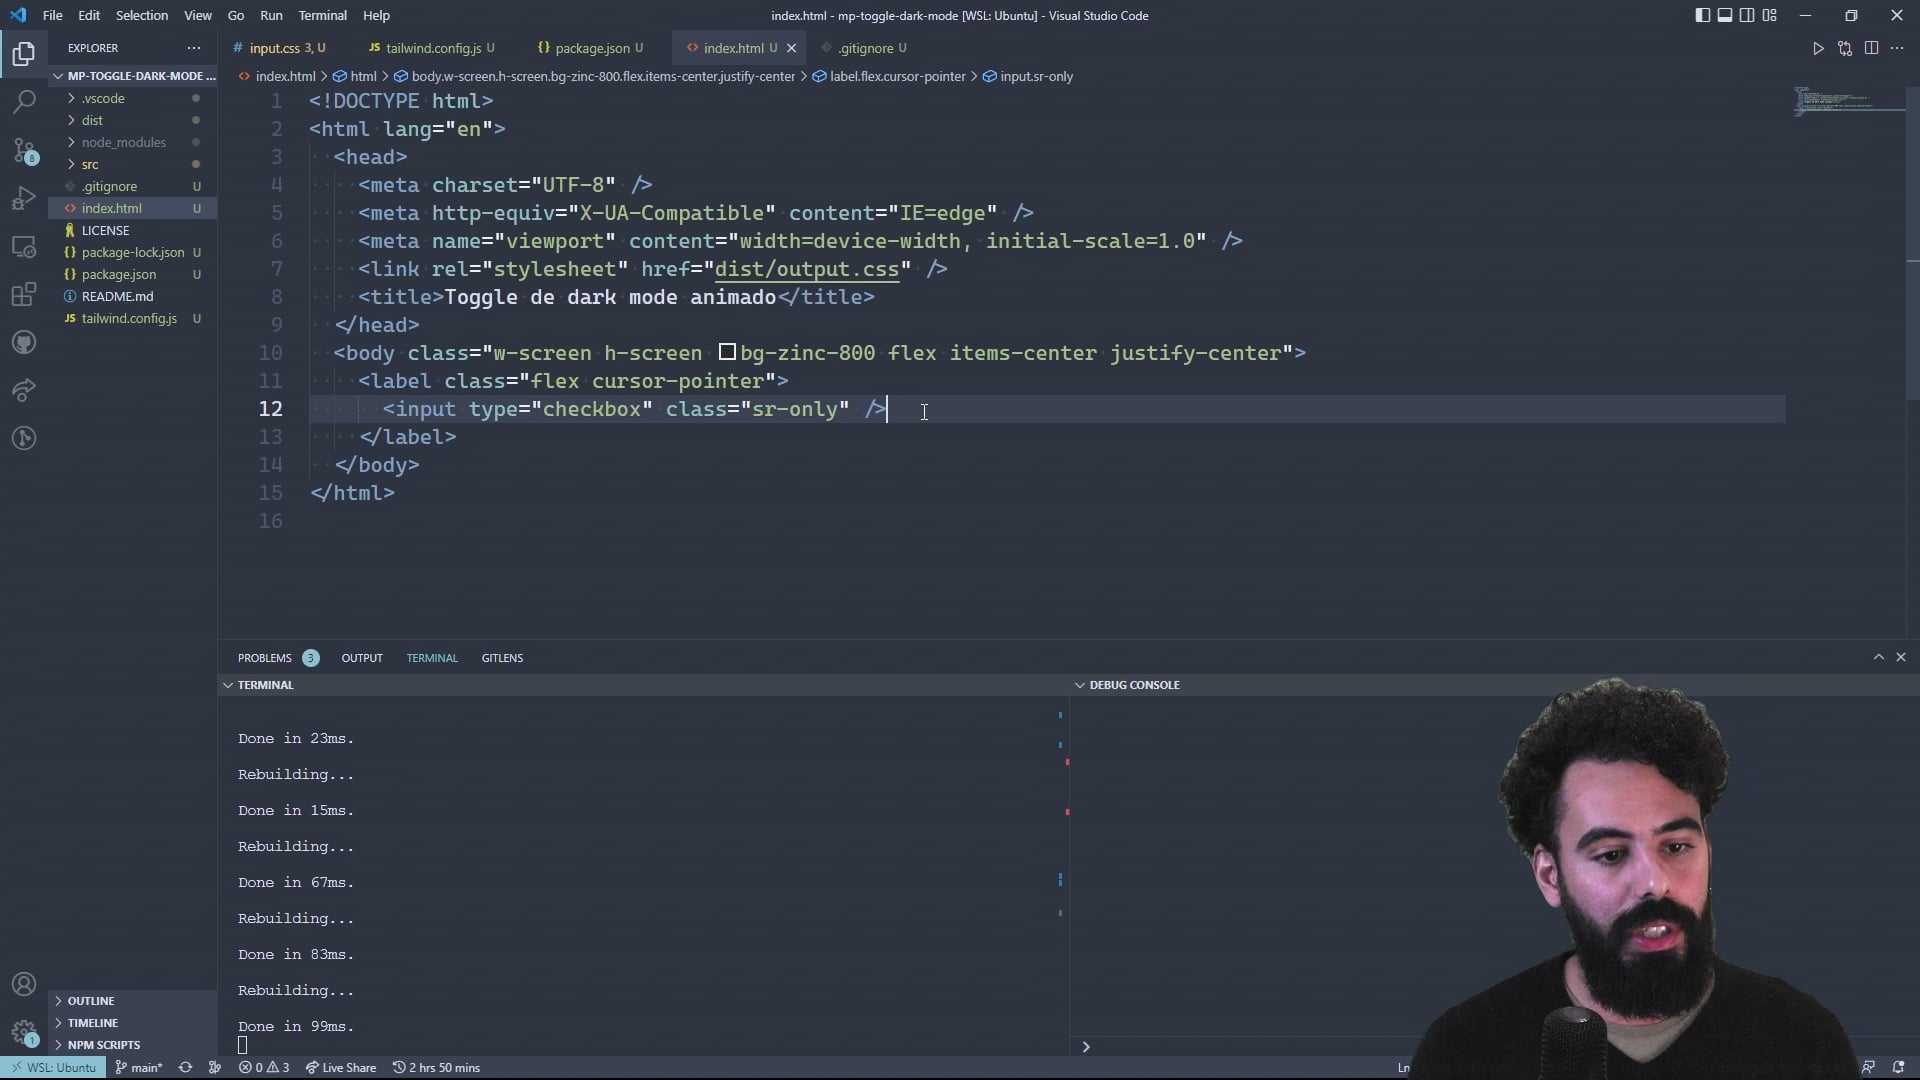Click the bg-zinc-800 color swatch

pos(727,352)
